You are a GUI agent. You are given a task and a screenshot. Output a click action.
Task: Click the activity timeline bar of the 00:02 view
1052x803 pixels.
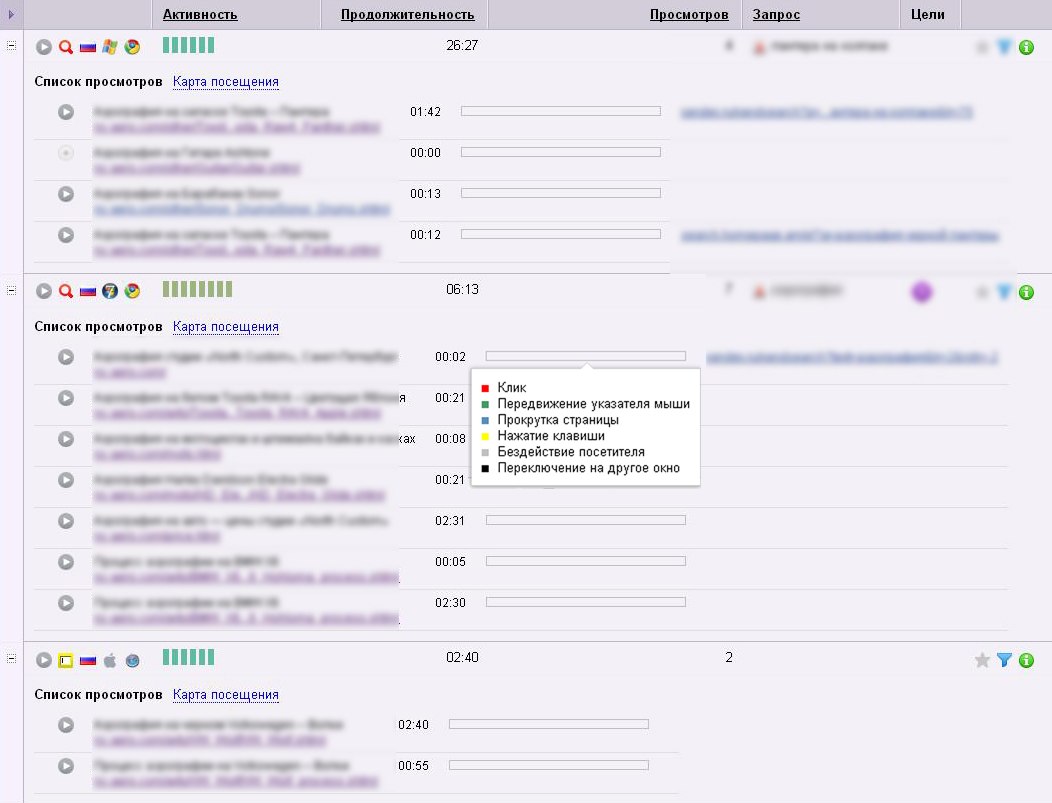pyautogui.click(x=586, y=356)
